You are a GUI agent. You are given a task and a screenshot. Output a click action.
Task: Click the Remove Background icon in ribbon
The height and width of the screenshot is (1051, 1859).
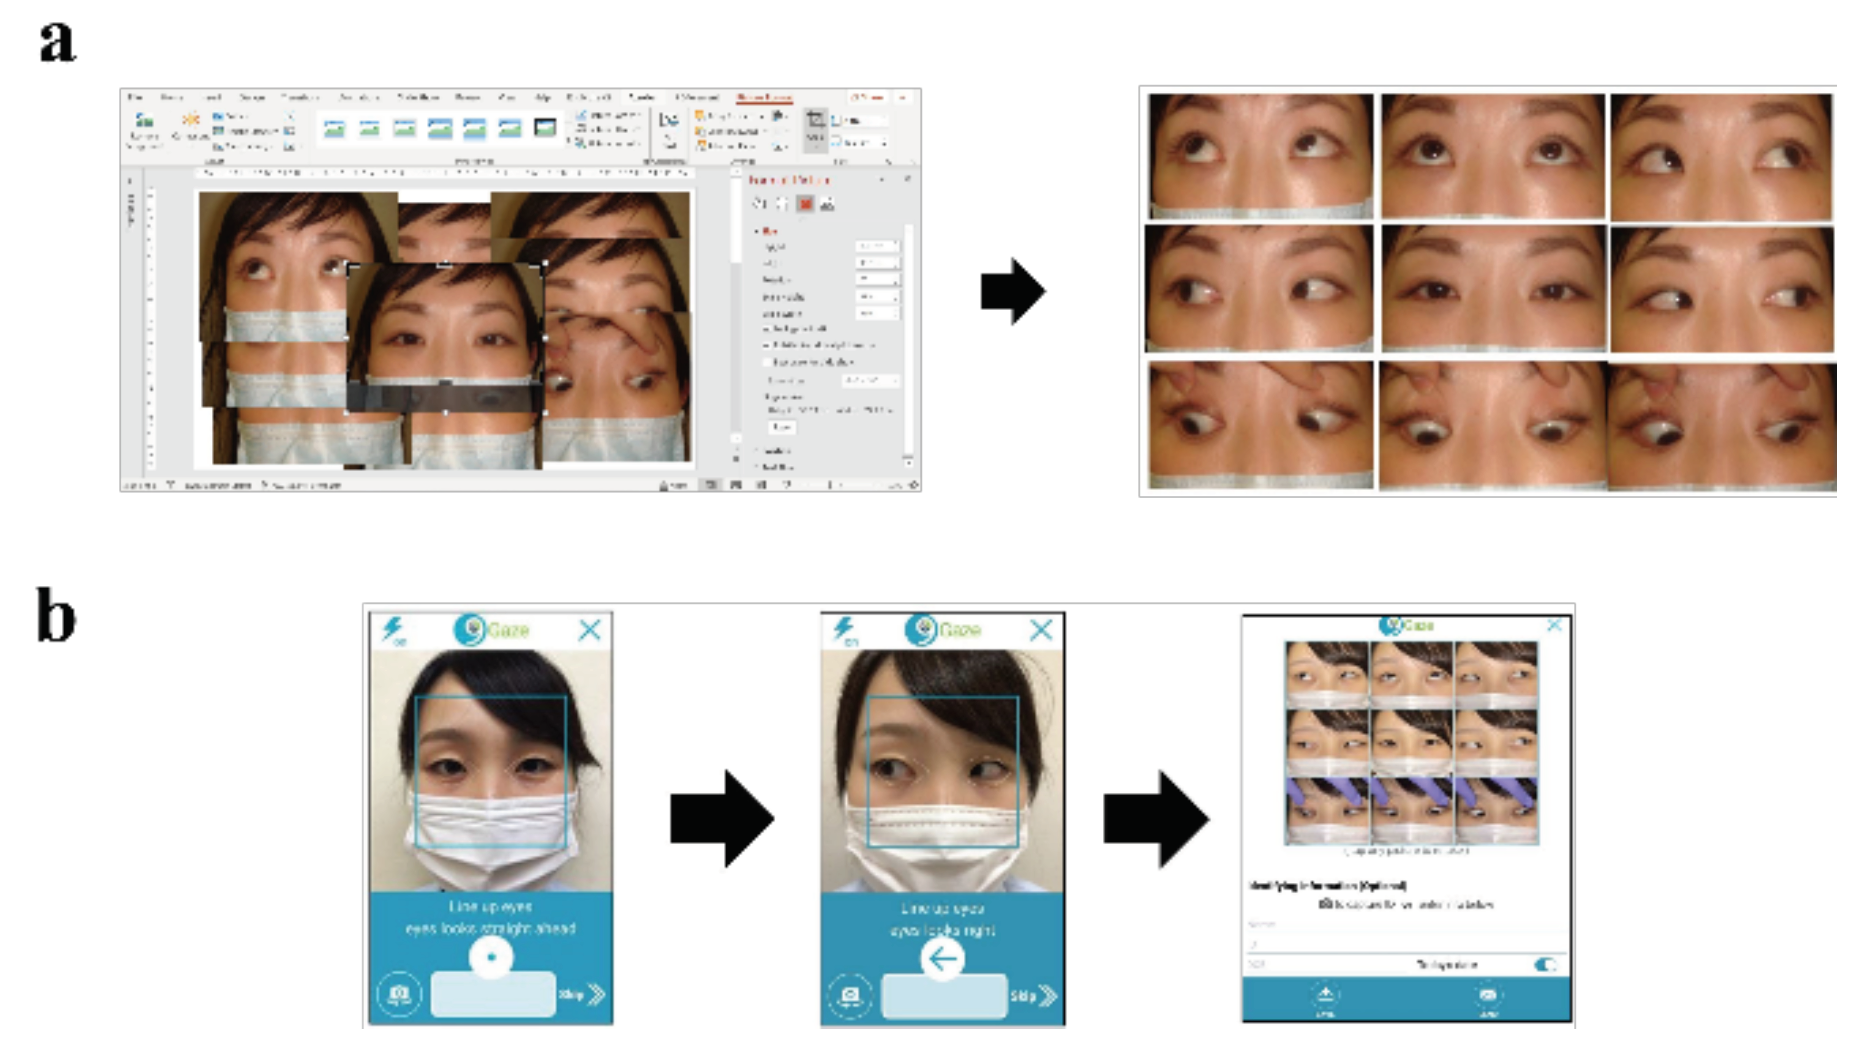point(144,123)
